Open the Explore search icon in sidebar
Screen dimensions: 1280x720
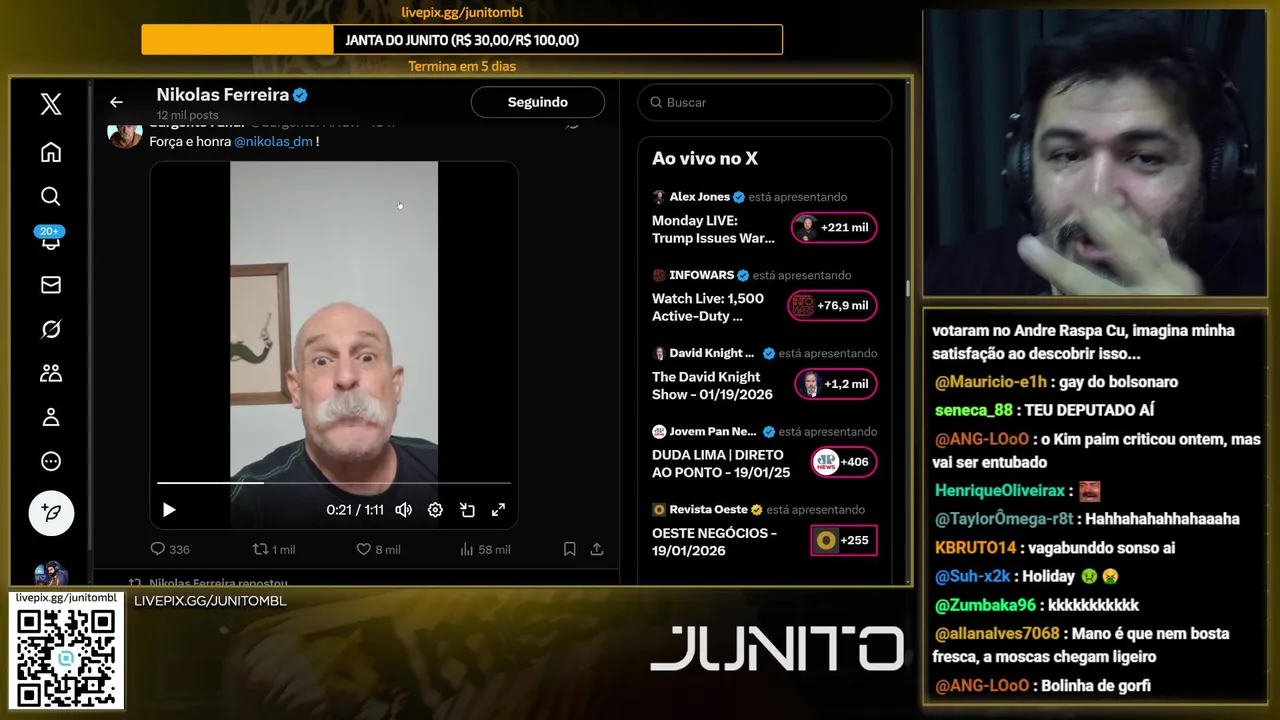[x=51, y=196]
